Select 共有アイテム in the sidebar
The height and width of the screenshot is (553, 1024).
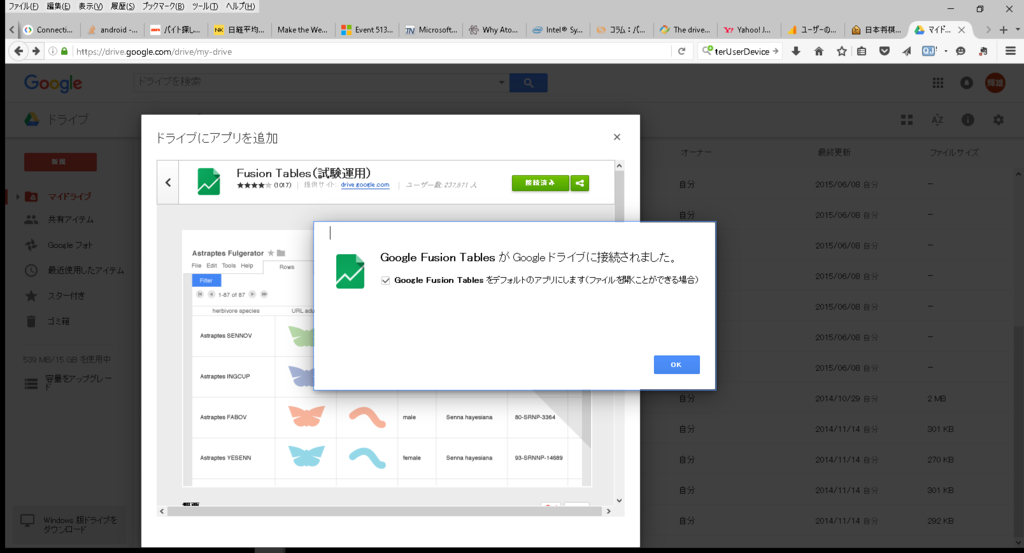(70, 220)
